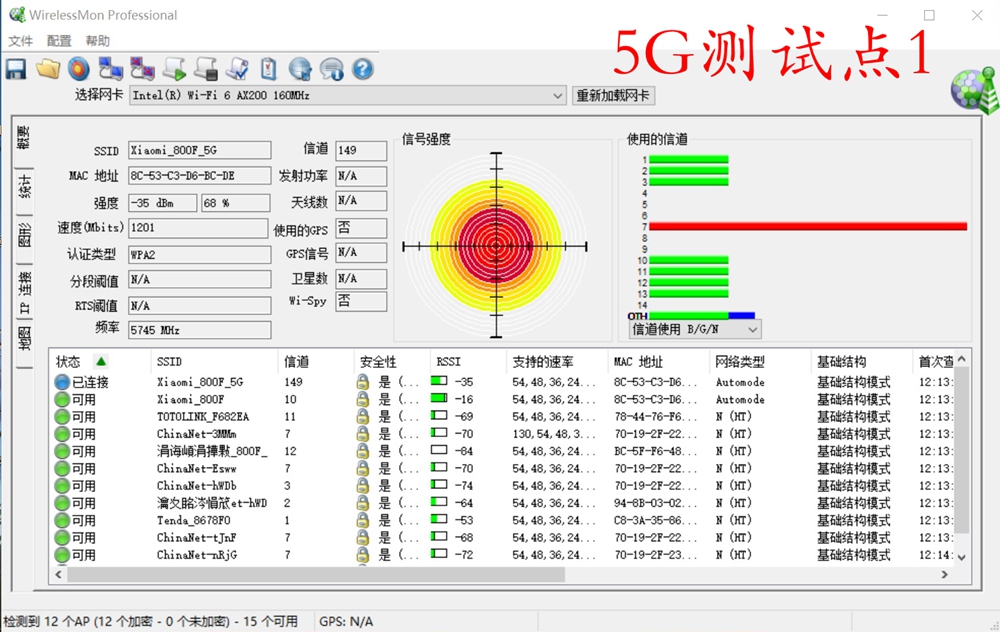Open the 文件 menu
This screenshot has width=1000, height=632.
point(20,40)
